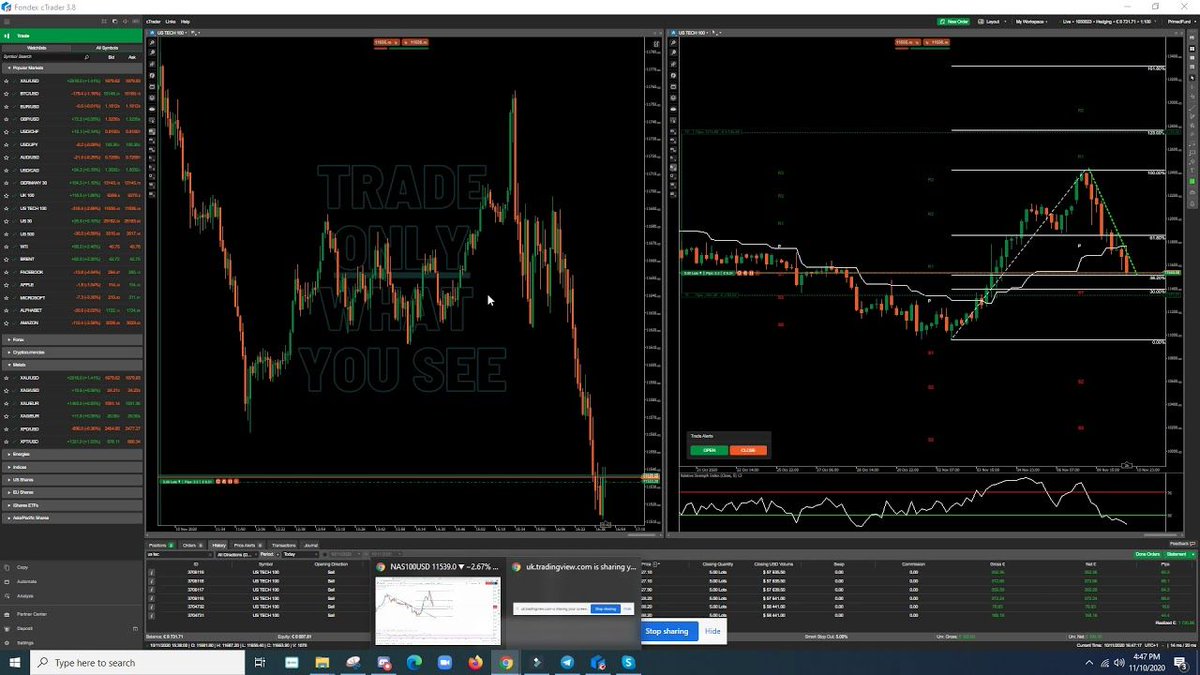Switch to the All Symbols tab
The height and width of the screenshot is (675, 1200).
[x=107, y=47]
